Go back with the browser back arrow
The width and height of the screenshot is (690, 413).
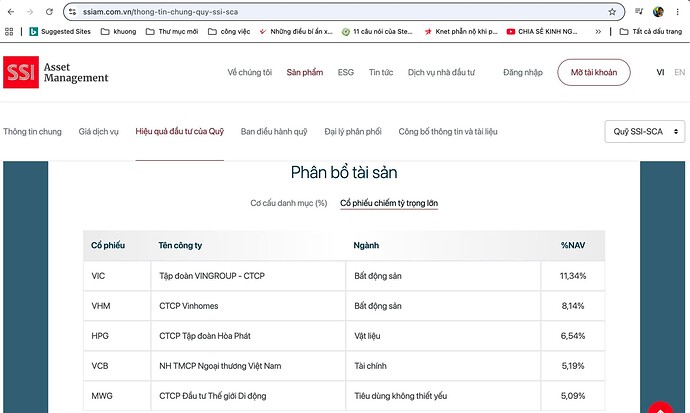pyautogui.click(x=11, y=12)
